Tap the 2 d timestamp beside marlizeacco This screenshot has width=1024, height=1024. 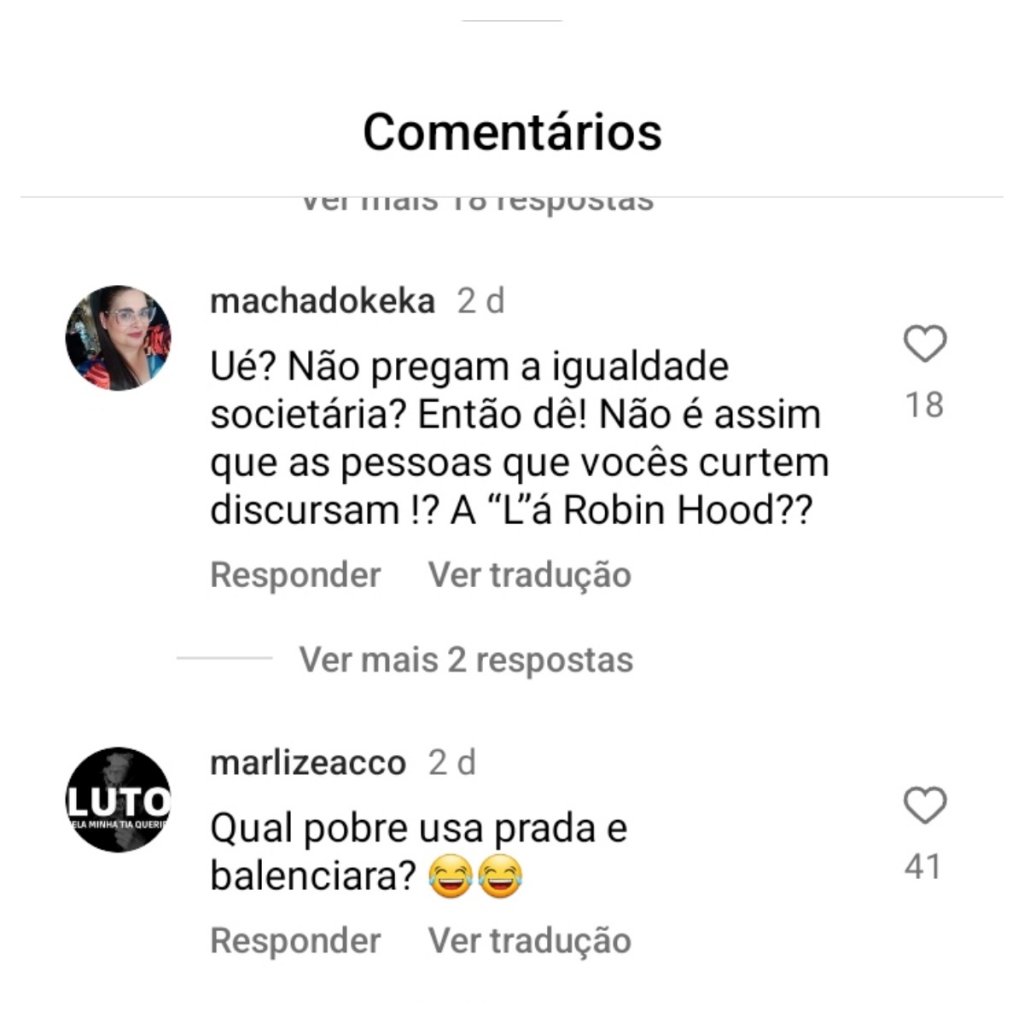(452, 763)
